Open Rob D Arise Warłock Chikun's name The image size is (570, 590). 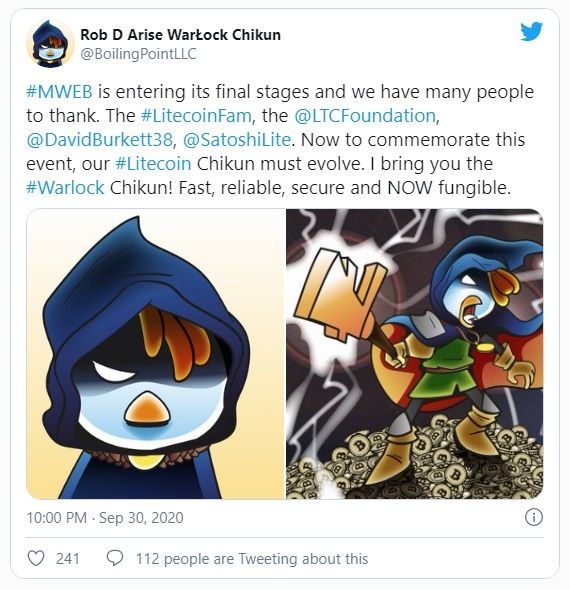pos(181,35)
